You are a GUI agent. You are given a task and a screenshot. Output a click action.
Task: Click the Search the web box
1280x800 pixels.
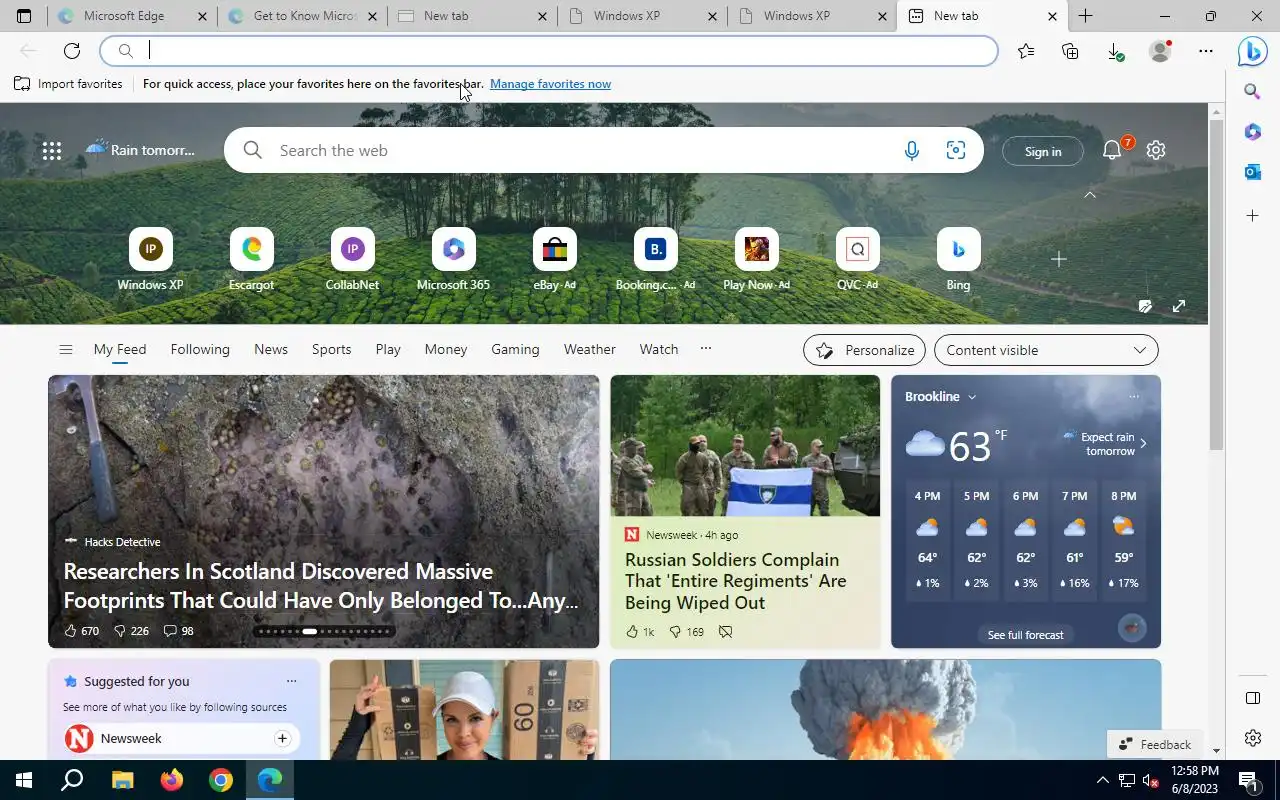click(x=604, y=150)
